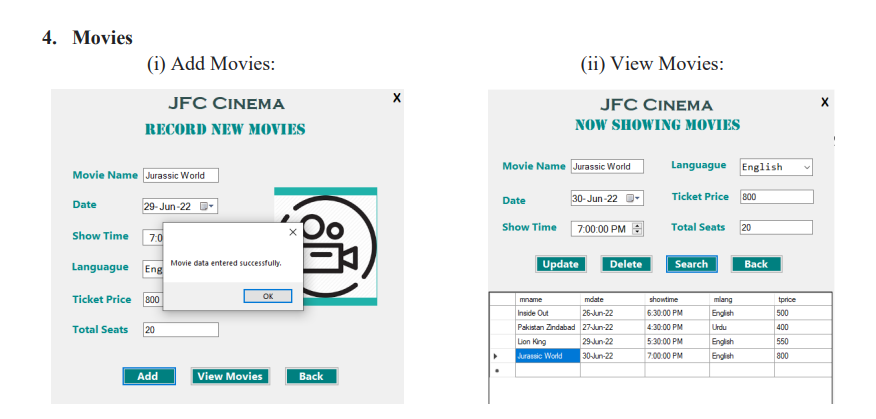Viewport: 876px width, 419px height.
Task: Close the Now Showing Movies window with X
Action: (x=825, y=102)
